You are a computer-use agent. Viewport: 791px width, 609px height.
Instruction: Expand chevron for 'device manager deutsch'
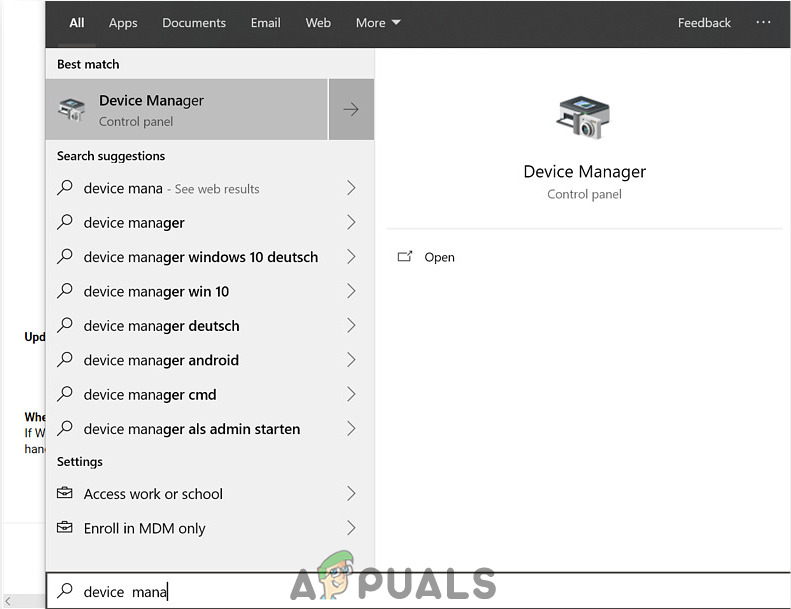[351, 325]
